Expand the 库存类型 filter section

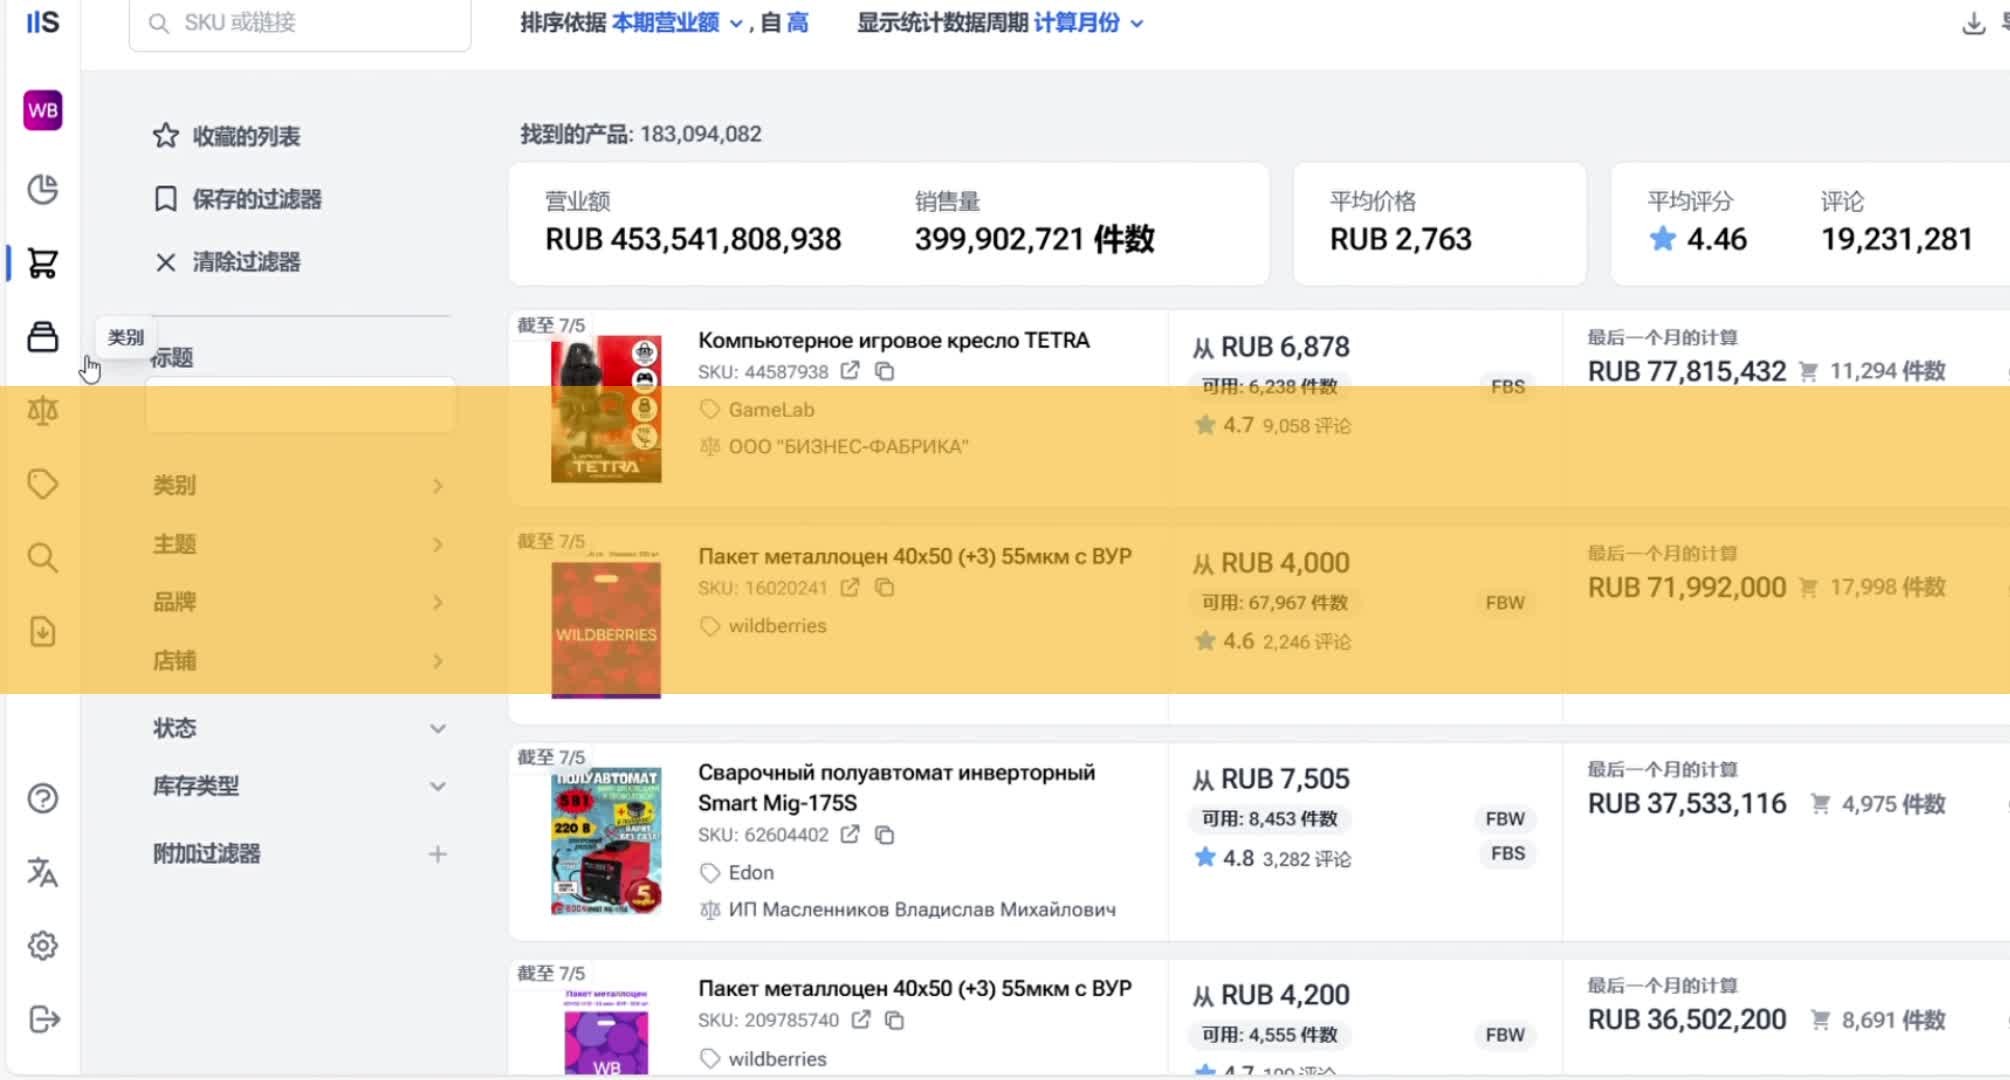299,786
